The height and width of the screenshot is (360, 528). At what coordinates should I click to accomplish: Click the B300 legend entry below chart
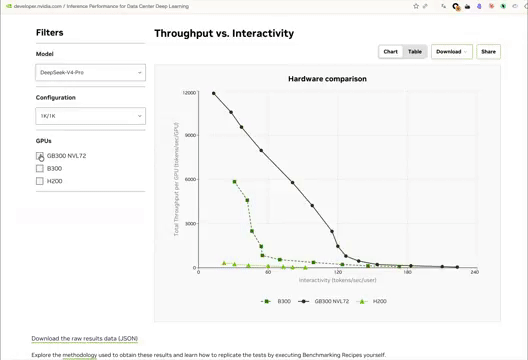coord(276,301)
